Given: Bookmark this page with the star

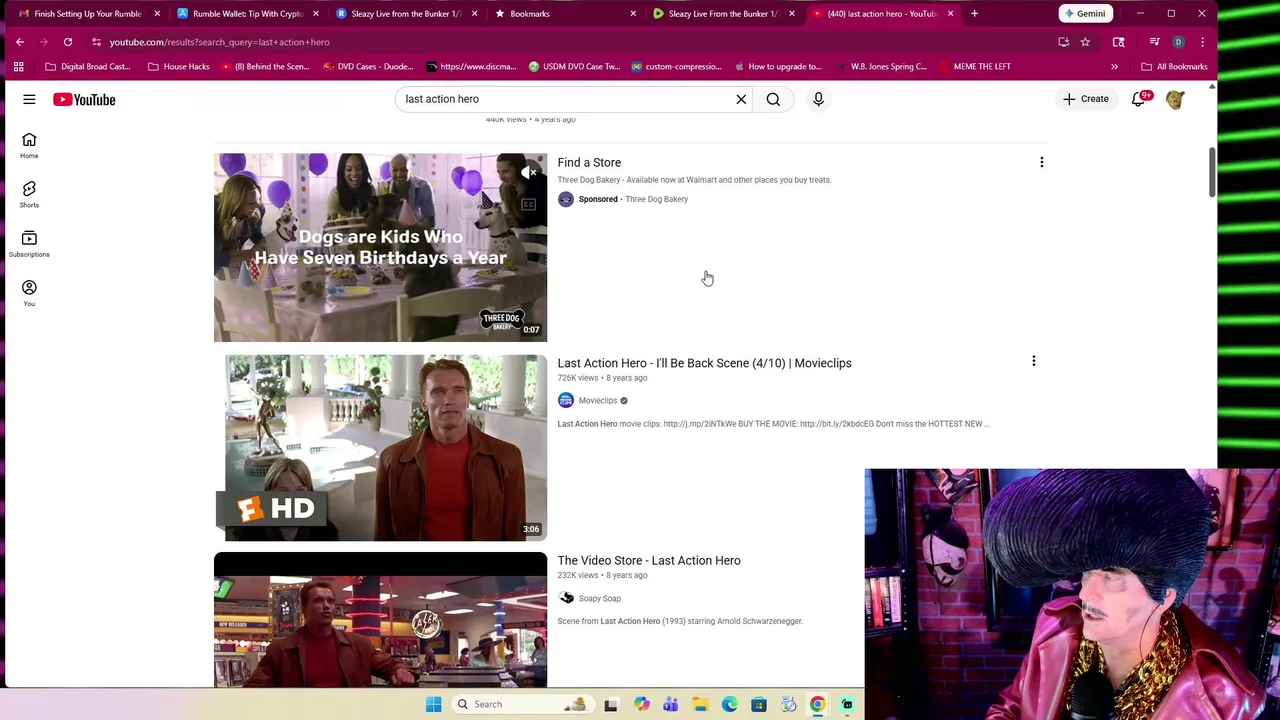Looking at the screenshot, I should click(1085, 42).
